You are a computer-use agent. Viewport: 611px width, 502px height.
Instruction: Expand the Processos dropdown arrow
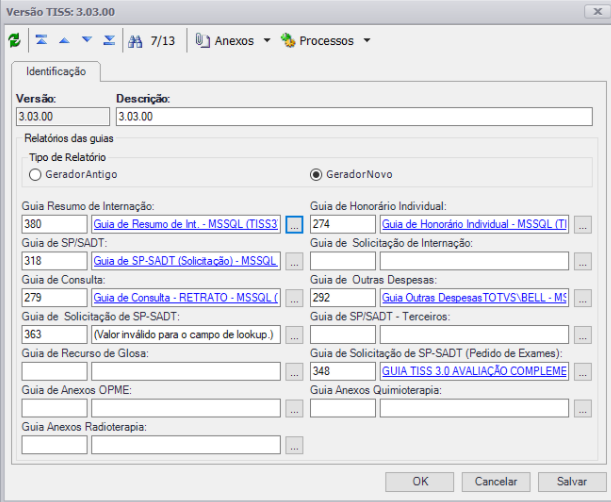(367, 40)
